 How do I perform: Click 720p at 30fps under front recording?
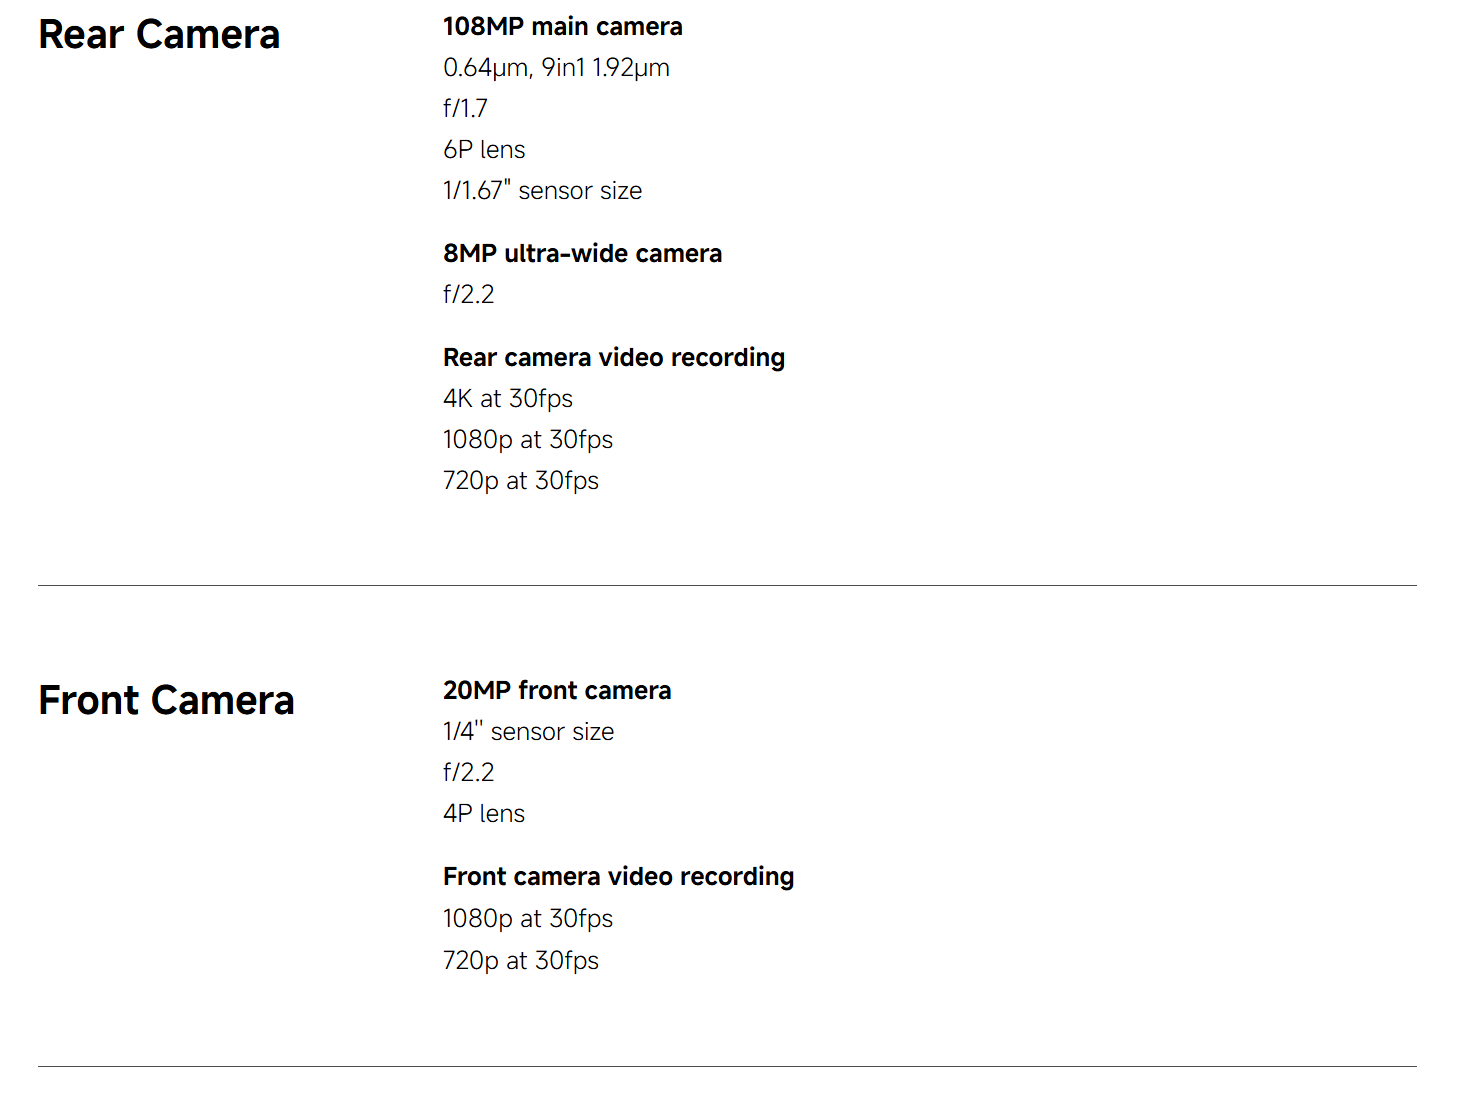(520, 961)
